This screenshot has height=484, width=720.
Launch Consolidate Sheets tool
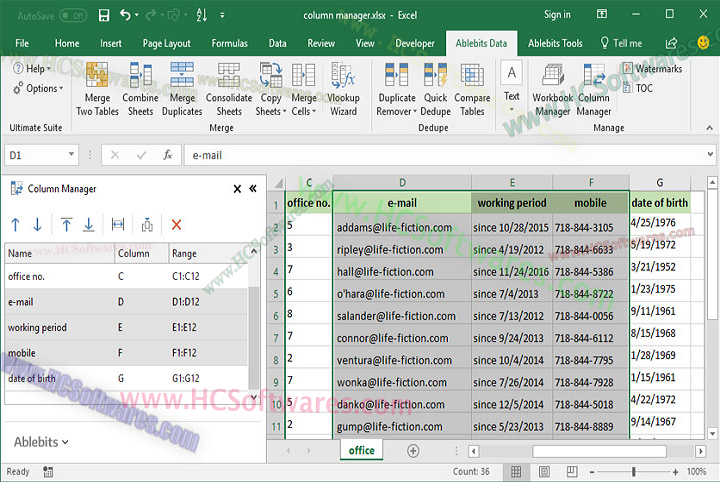tap(229, 89)
